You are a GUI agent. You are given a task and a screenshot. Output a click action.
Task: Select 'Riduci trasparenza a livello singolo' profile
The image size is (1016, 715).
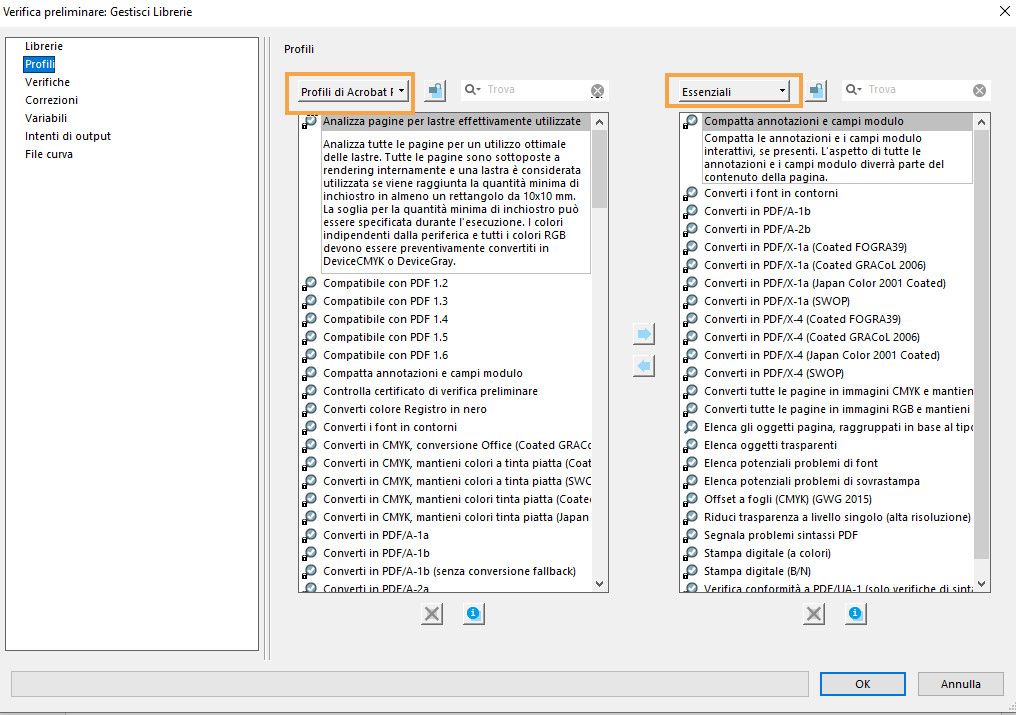click(x=837, y=517)
